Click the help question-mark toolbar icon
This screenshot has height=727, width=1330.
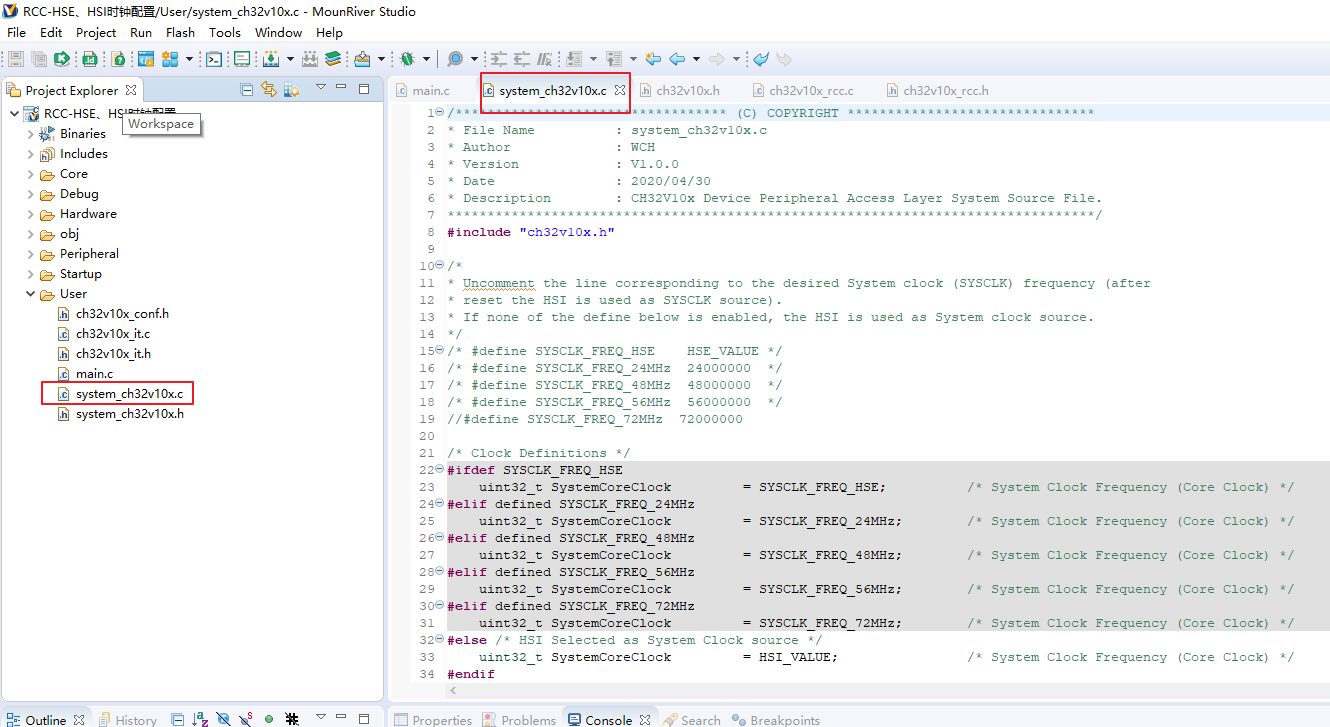pos(118,59)
